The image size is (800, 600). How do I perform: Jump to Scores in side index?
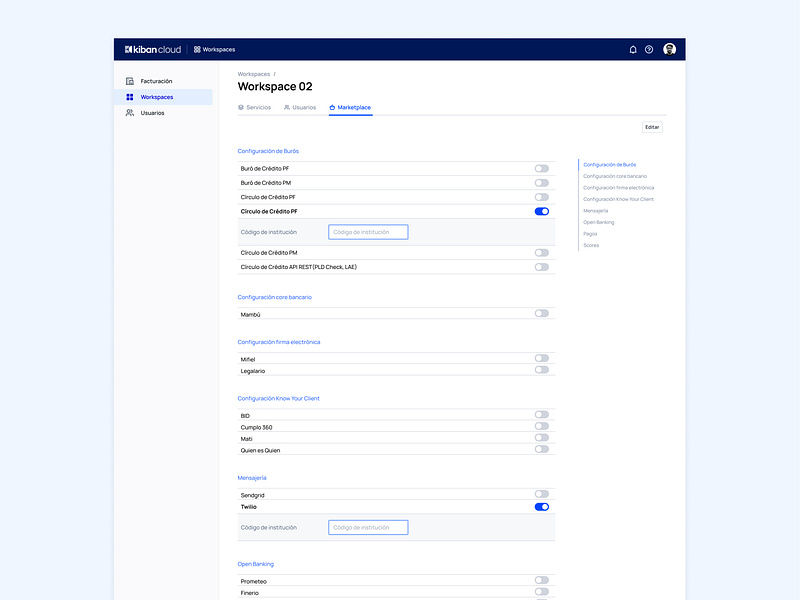point(591,245)
